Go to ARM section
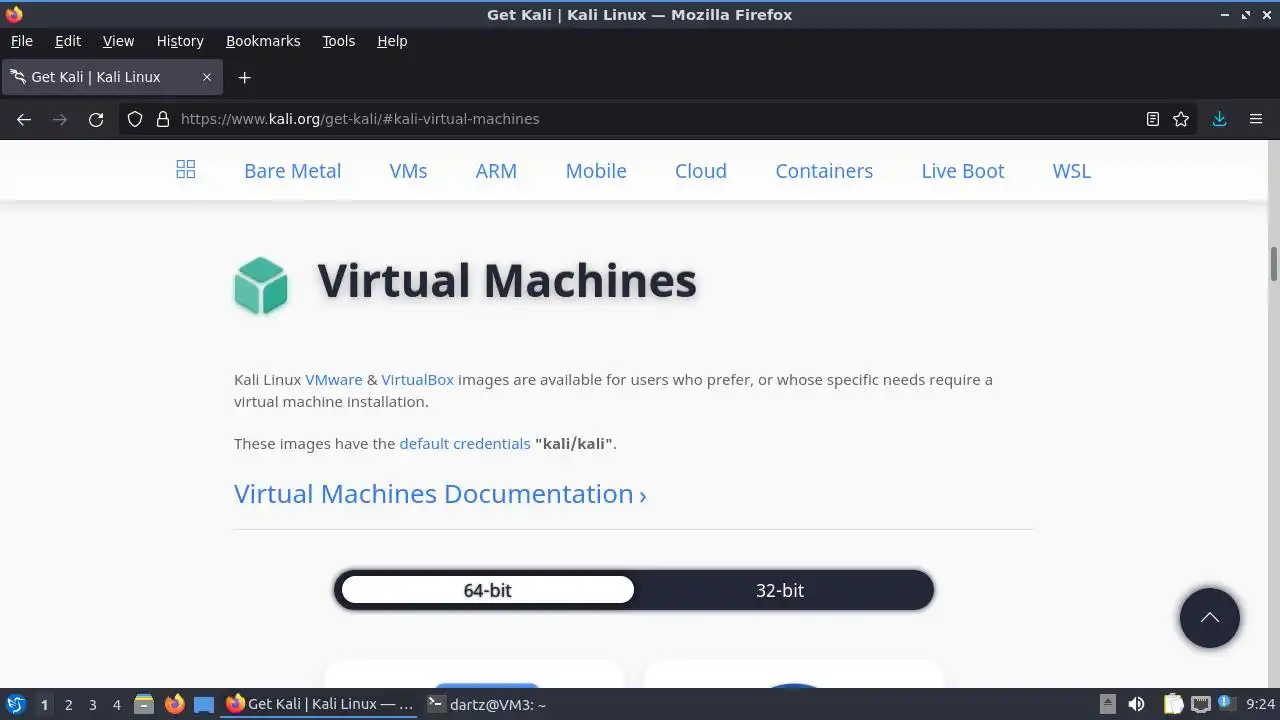 pyautogui.click(x=496, y=171)
